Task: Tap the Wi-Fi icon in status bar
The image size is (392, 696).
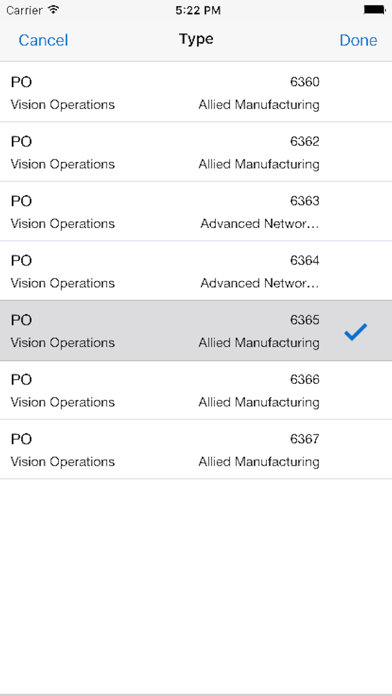Action: (x=53, y=10)
